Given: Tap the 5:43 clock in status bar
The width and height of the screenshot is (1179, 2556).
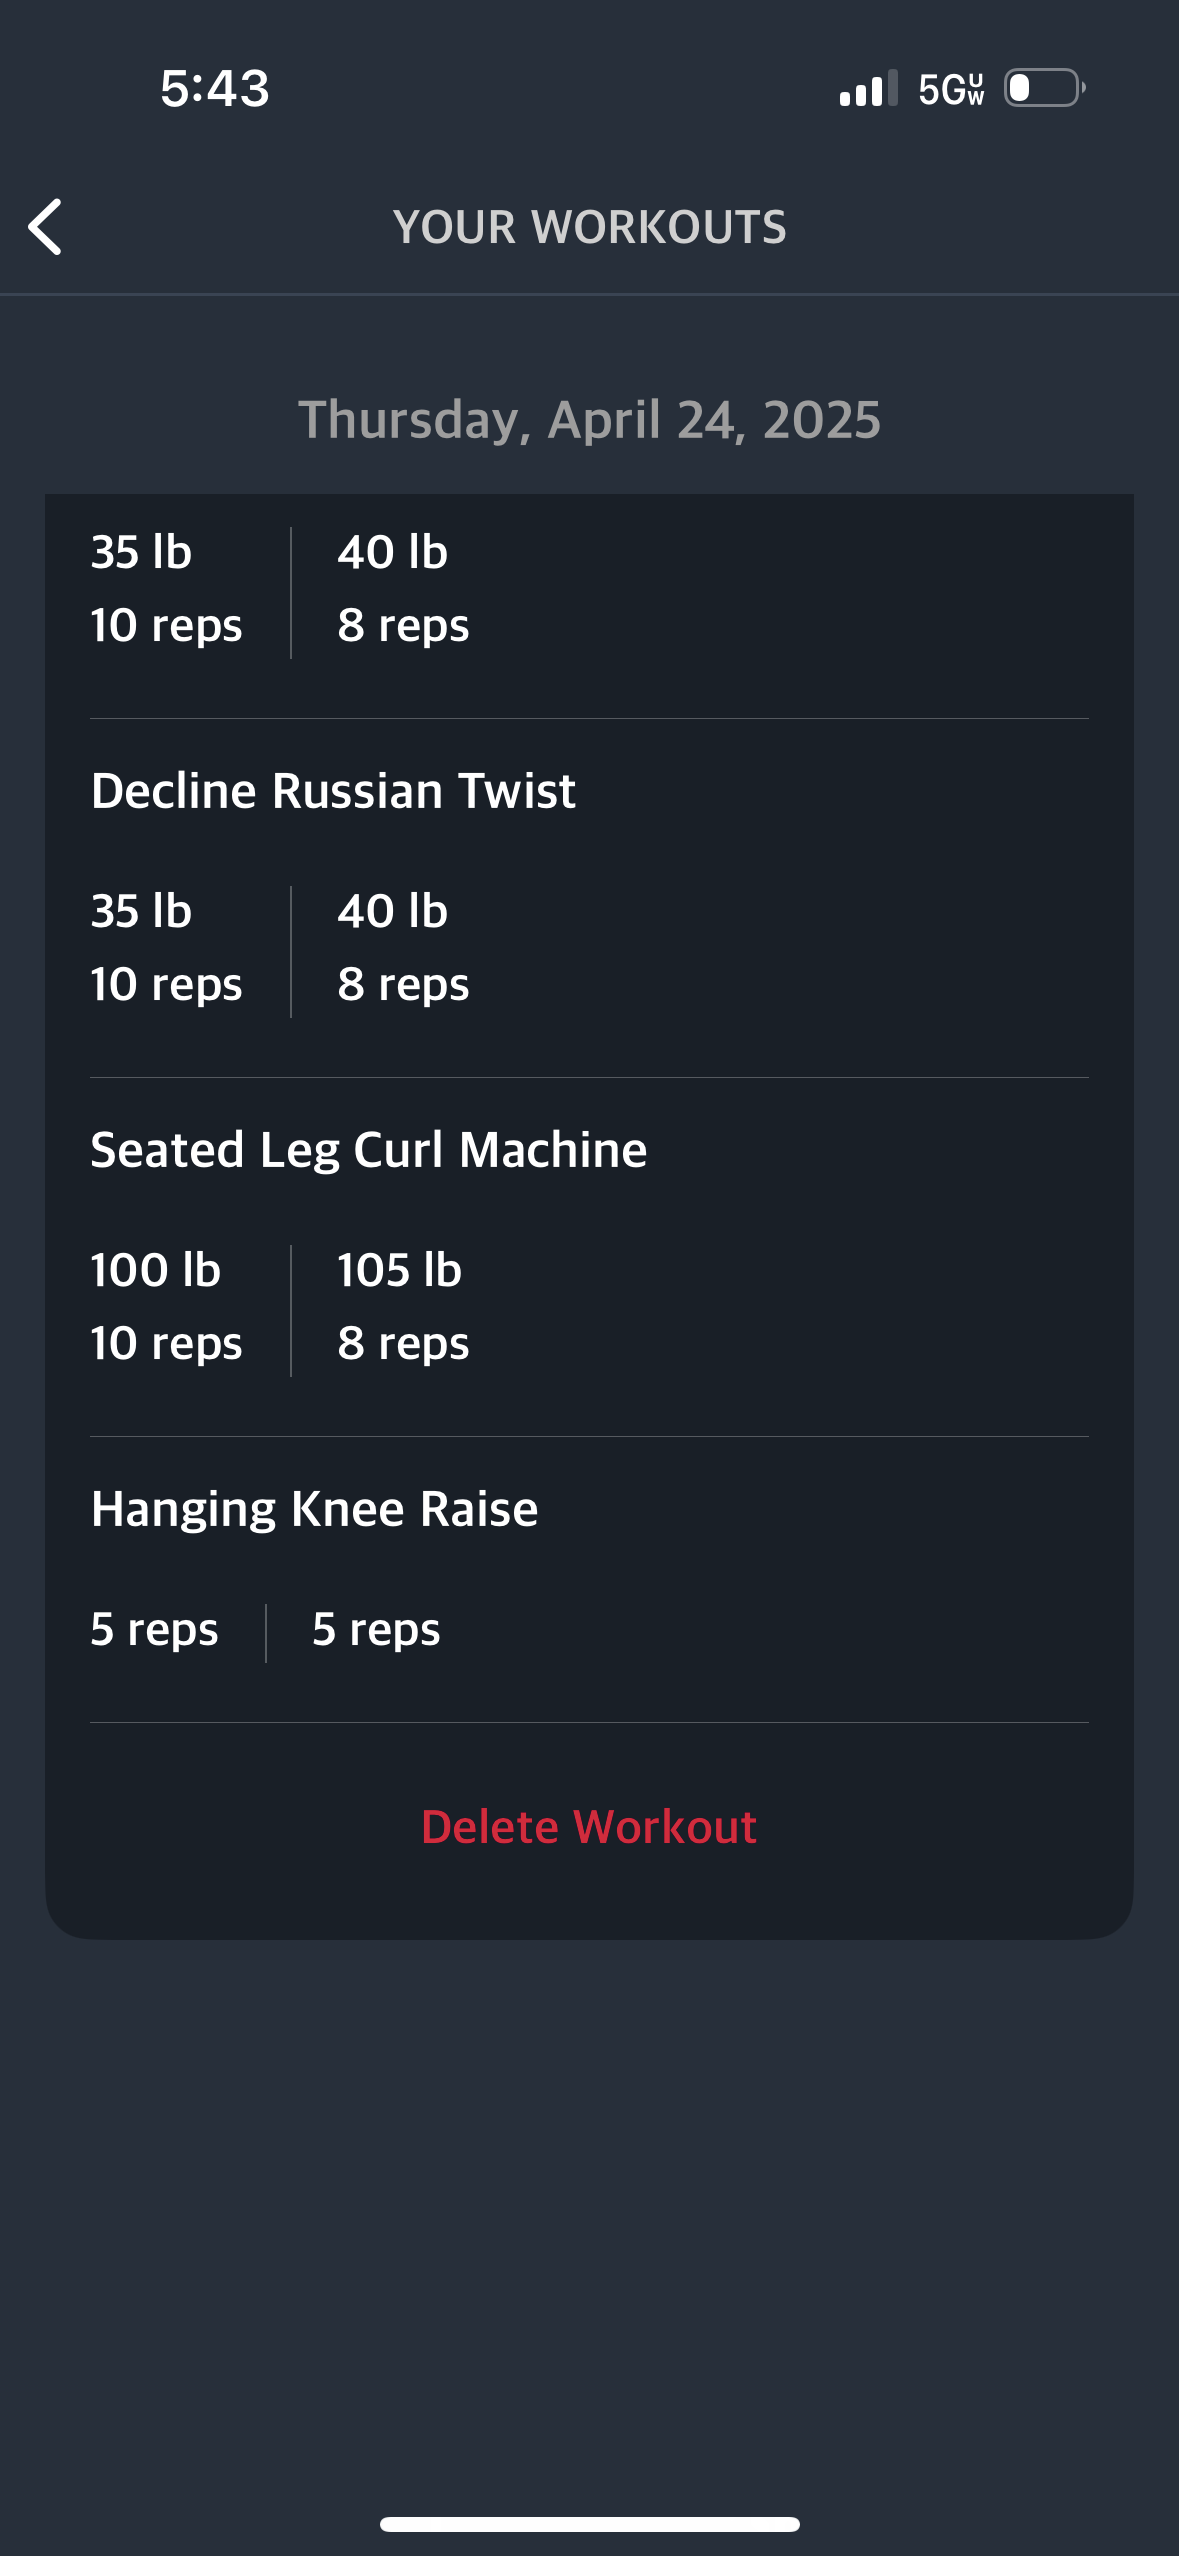Looking at the screenshot, I should [215, 88].
